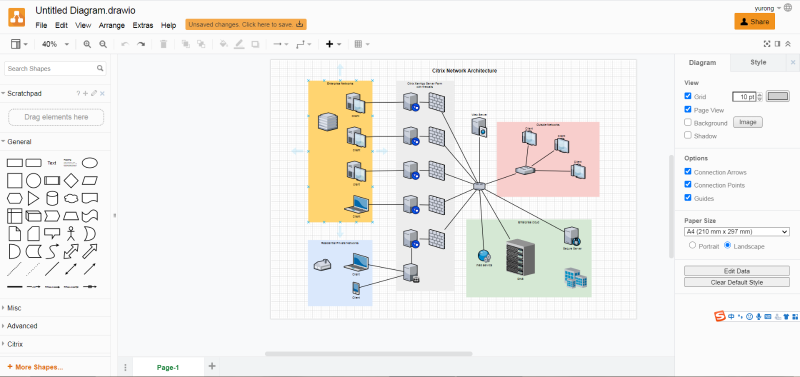Close the Scratchpad section
The image size is (800, 377).
pos(102,93)
